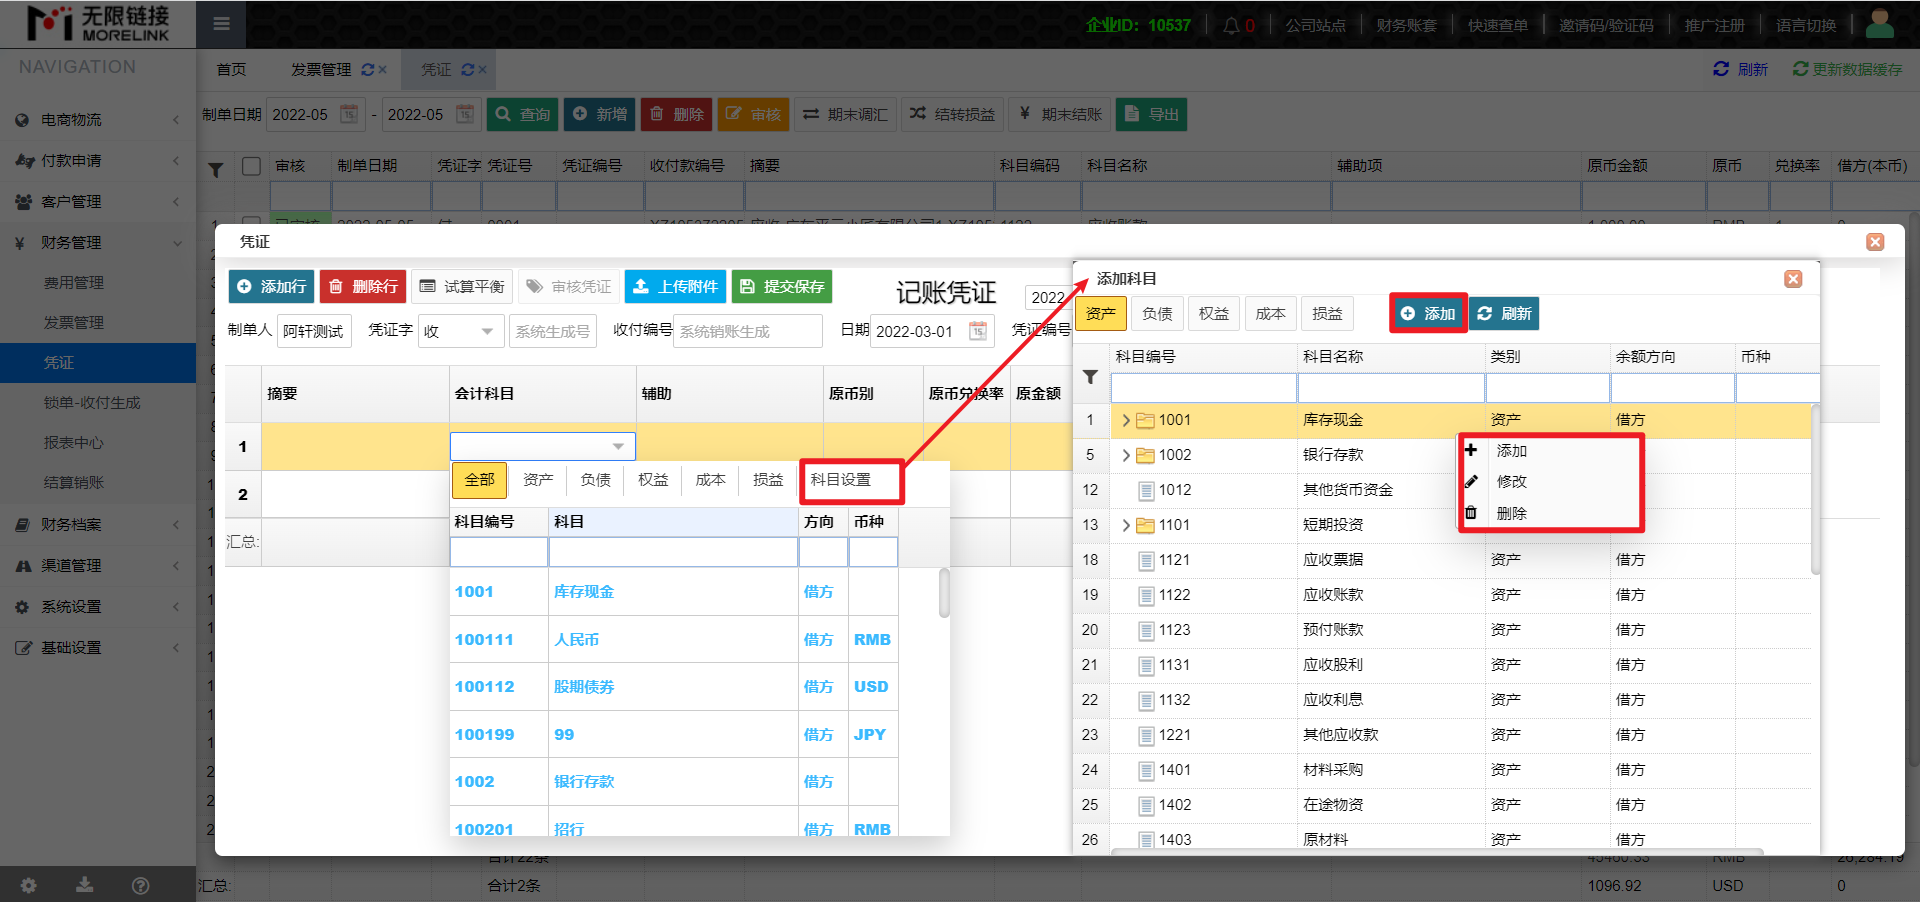Click the subject dropdown list vertical scrollbar
1920x902 pixels.
click(943, 594)
